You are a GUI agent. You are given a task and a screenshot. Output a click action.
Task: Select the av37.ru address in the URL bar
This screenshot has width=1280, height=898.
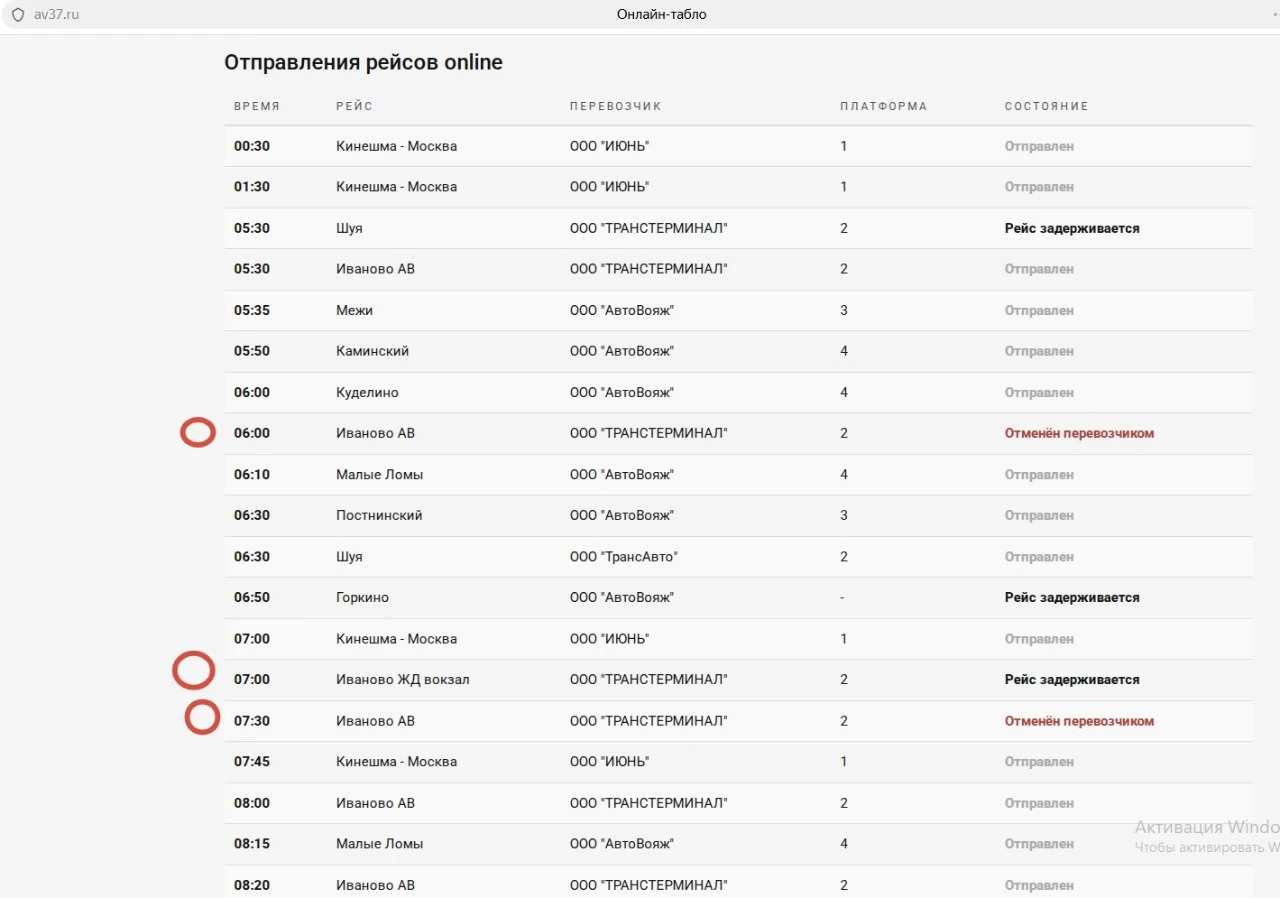[56, 15]
